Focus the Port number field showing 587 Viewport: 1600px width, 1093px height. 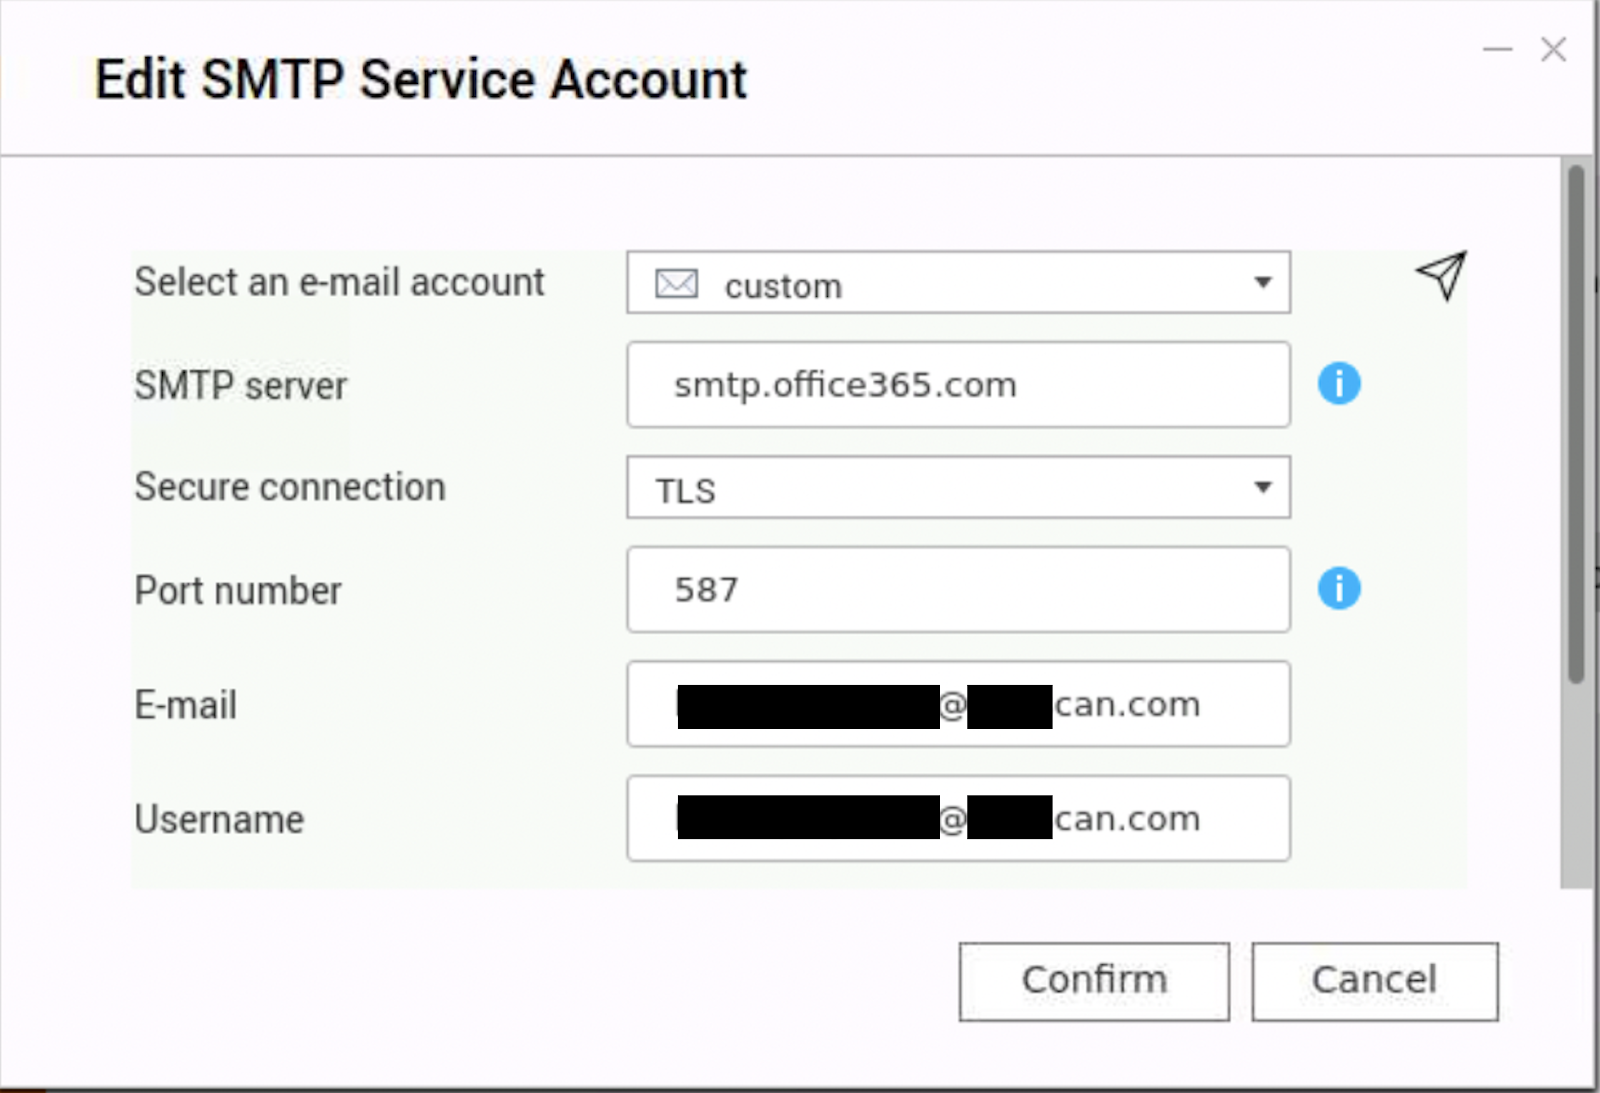(x=958, y=589)
